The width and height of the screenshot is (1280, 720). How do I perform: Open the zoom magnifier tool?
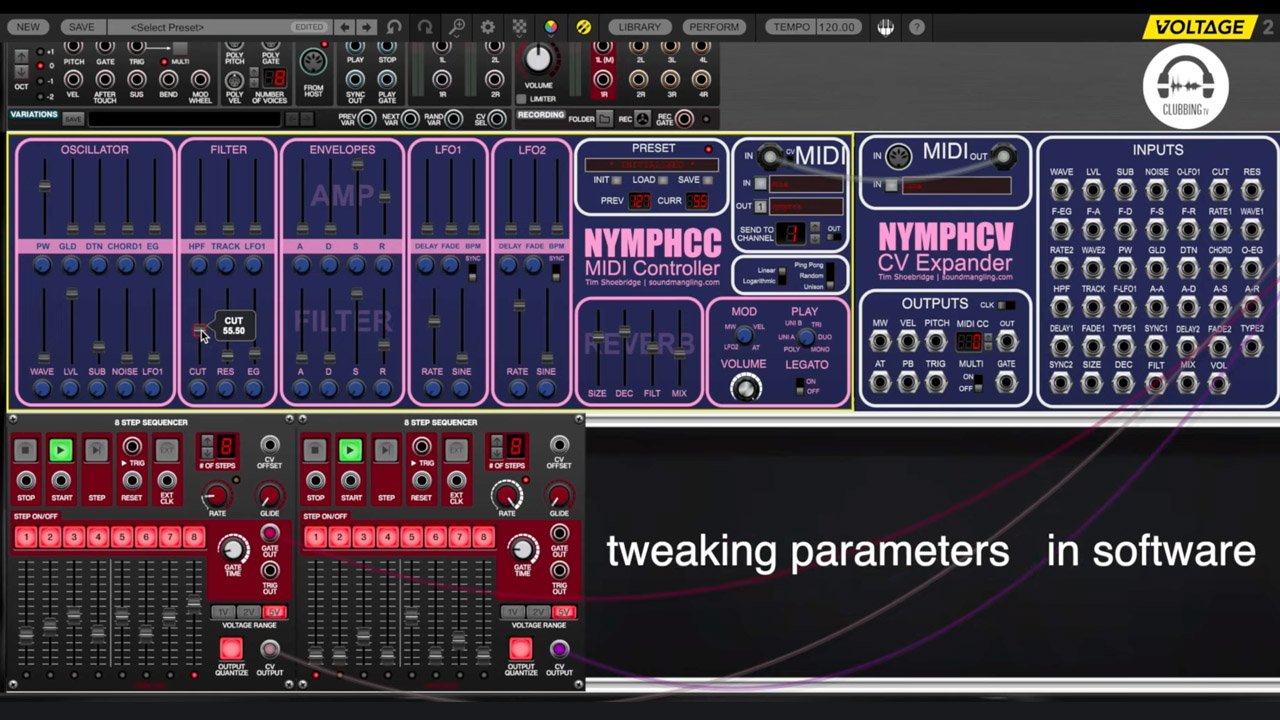pos(456,27)
